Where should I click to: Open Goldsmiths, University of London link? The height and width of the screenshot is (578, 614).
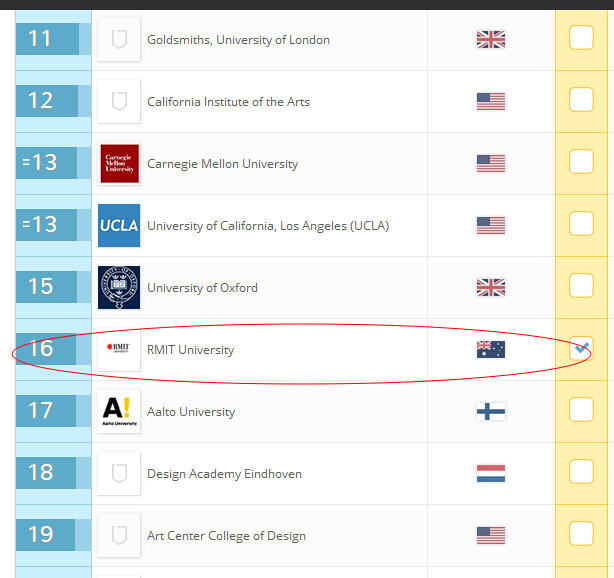click(x=238, y=40)
